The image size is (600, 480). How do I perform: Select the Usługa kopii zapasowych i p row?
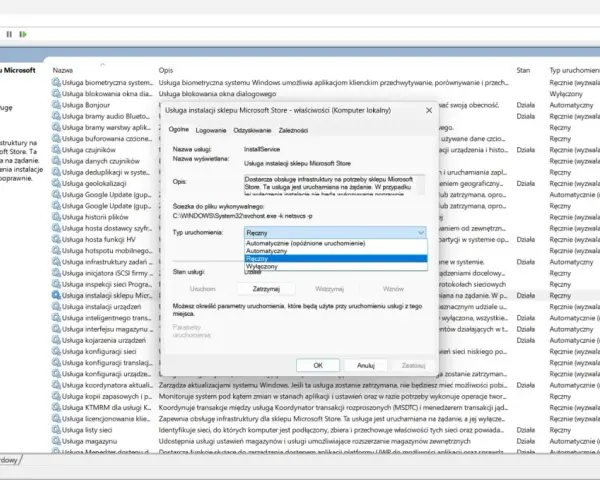(325, 397)
